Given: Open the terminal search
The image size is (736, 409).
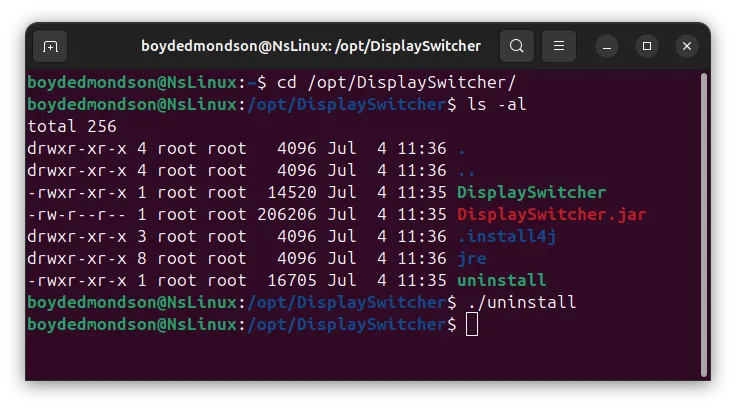Looking at the screenshot, I should [x=517, y=46].
